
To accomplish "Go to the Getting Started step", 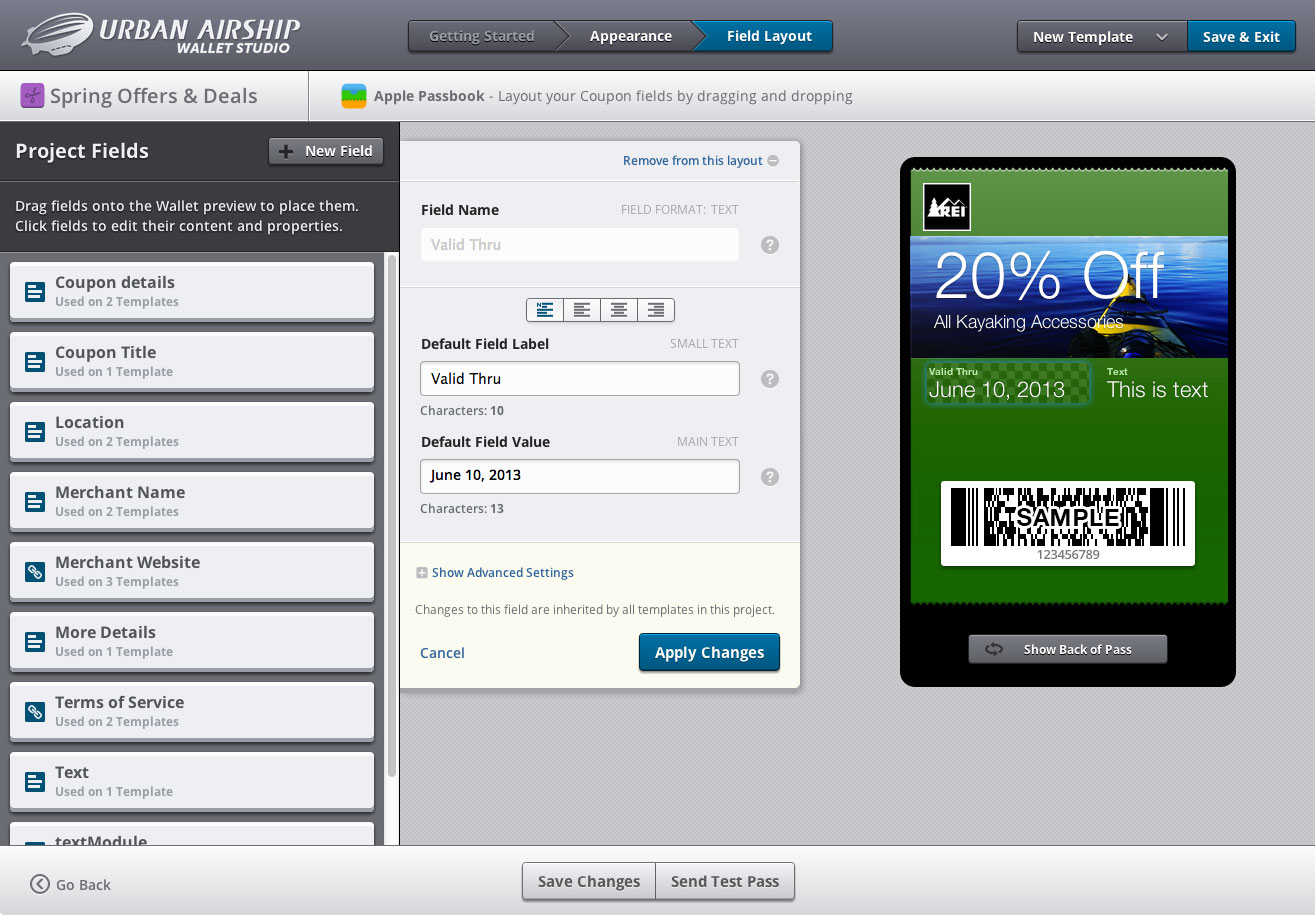I will click(x=482, y=36).
